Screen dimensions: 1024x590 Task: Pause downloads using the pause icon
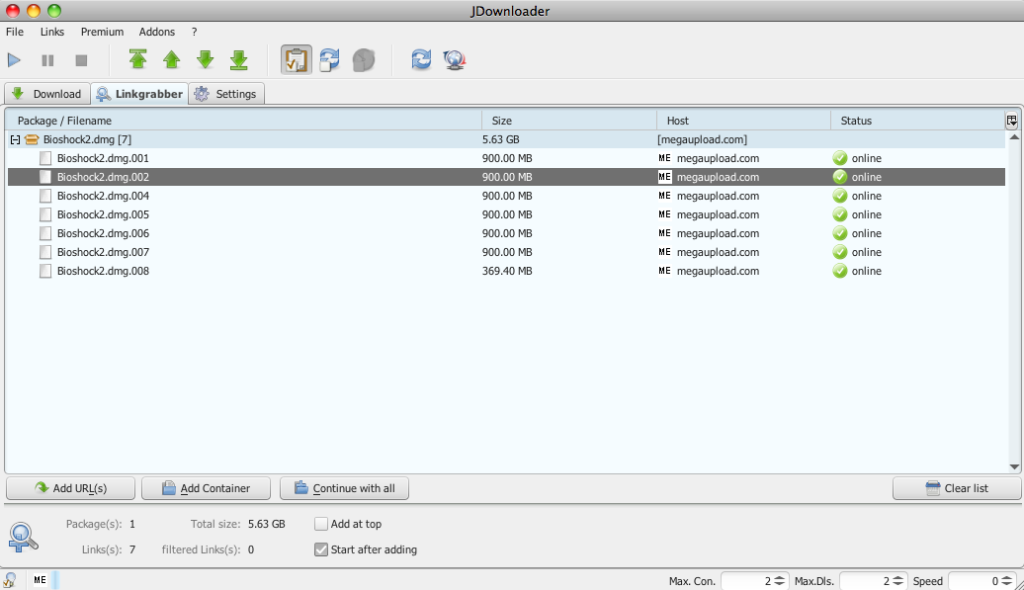point(48,60)
